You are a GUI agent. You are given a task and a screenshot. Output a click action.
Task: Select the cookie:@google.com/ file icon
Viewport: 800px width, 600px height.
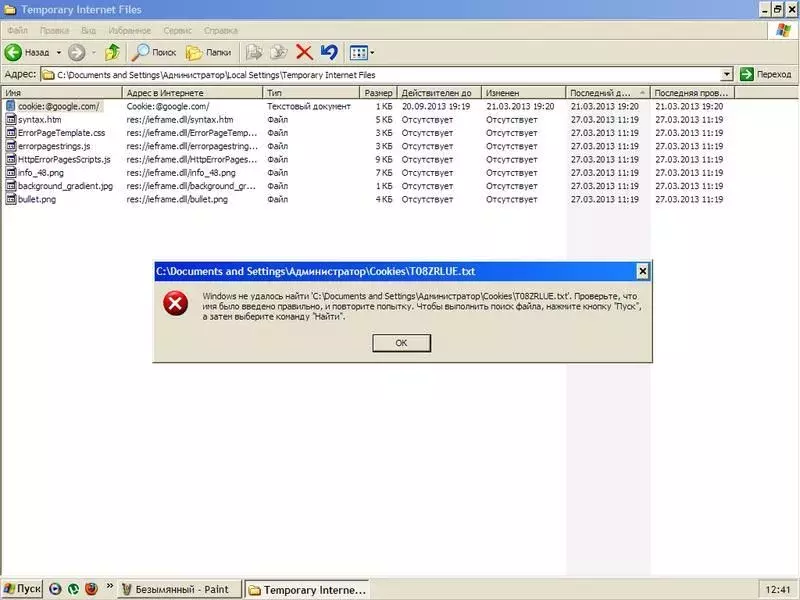tap(11, 106)
